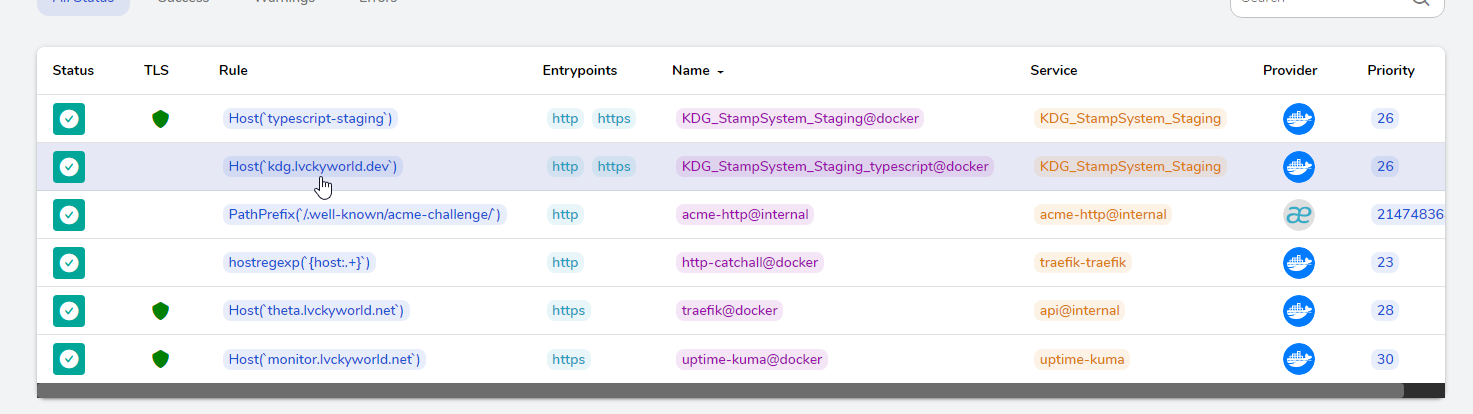Click the horizontal scrollbar under the table

tap(720, 390)
